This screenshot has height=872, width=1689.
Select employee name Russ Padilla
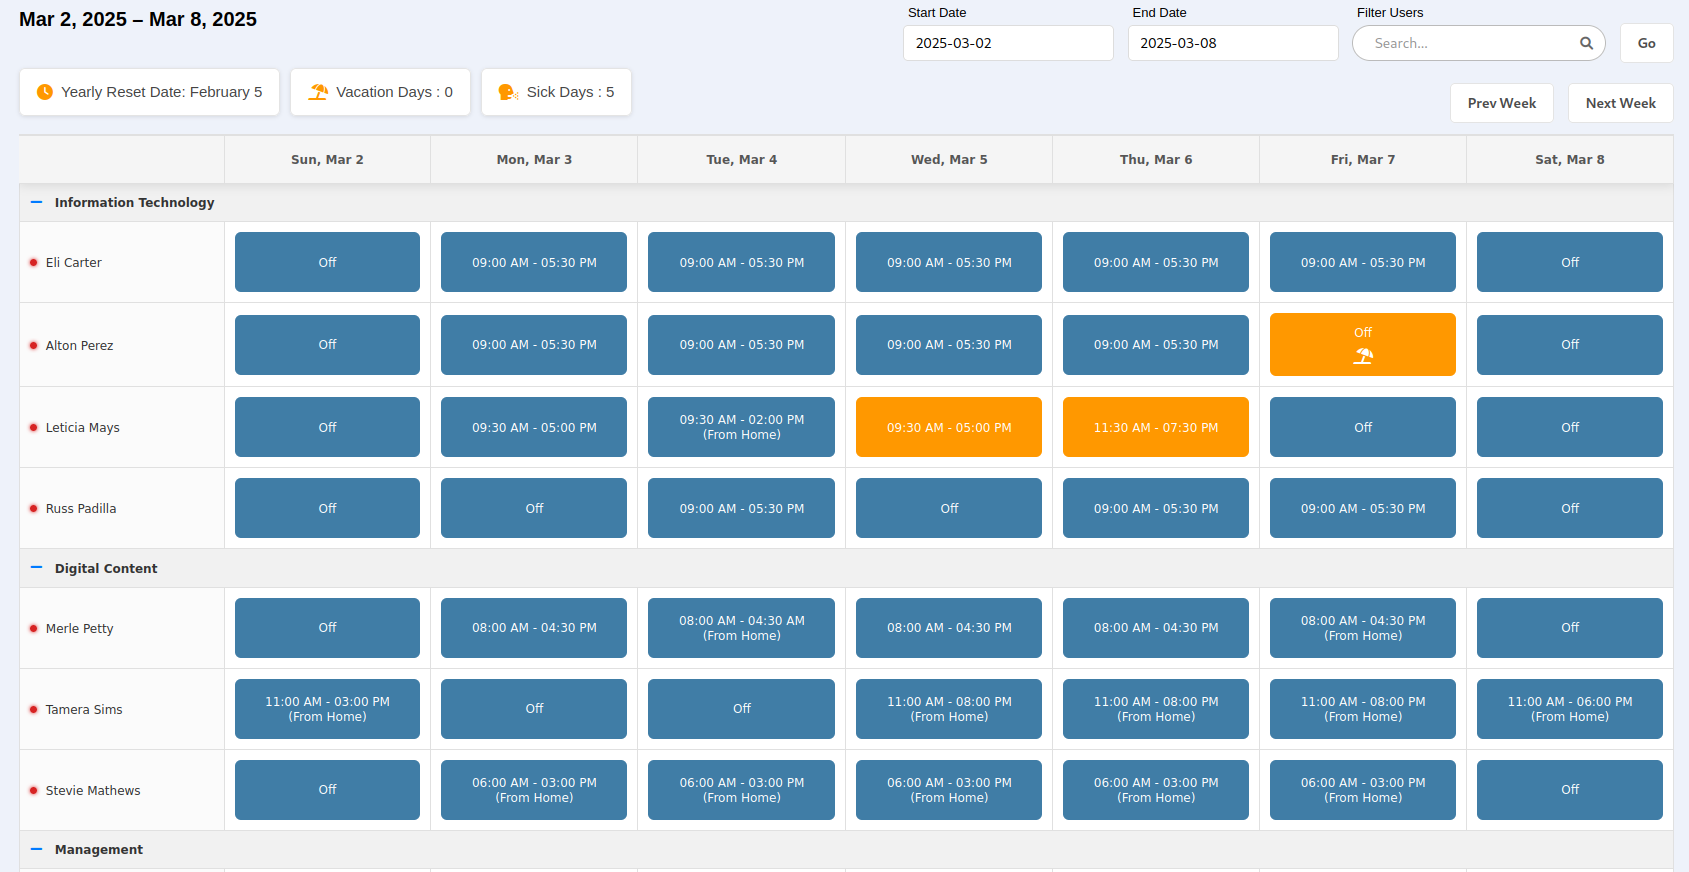coord(81,509)
